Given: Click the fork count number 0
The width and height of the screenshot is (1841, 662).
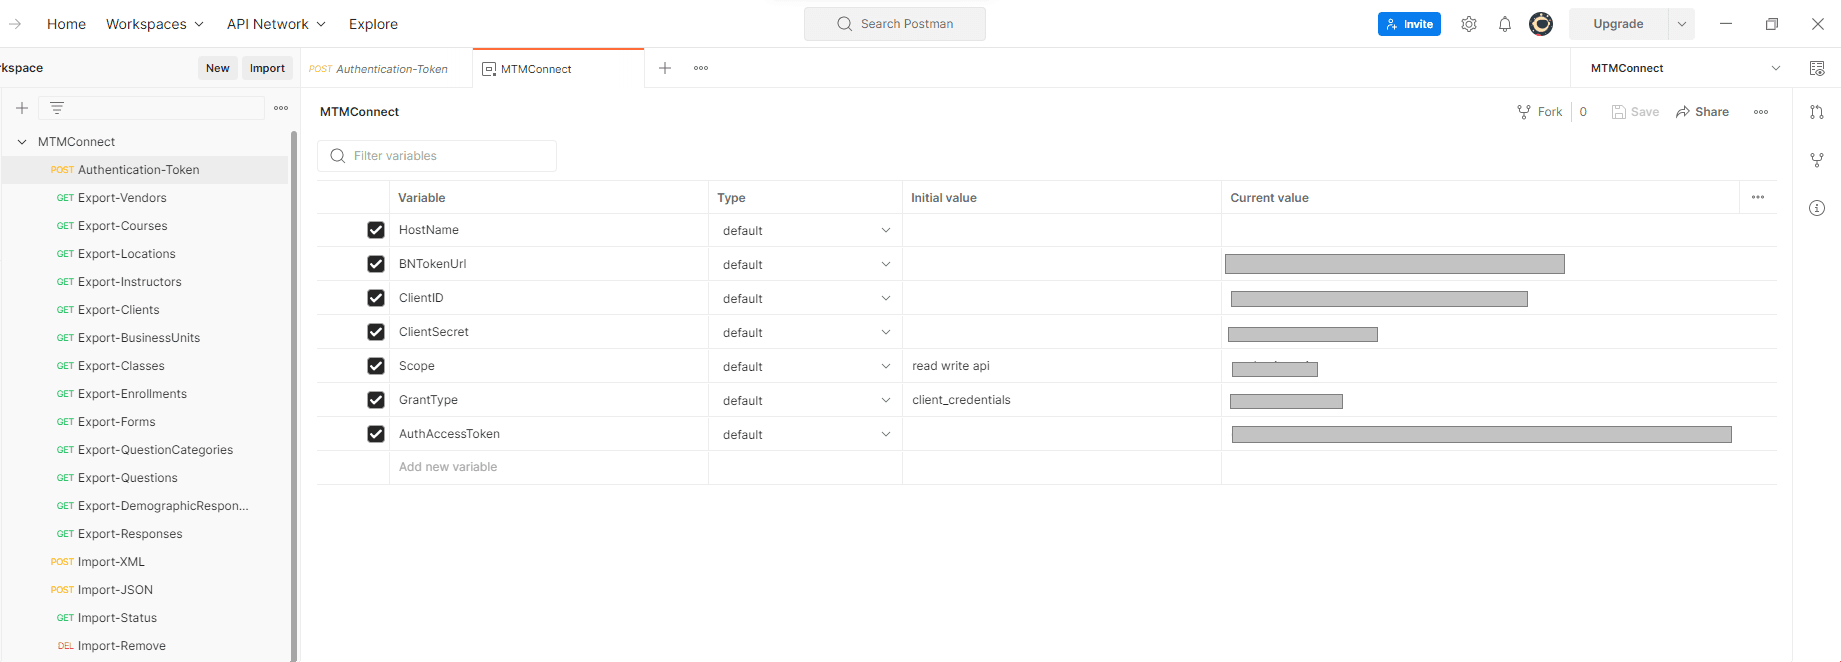Looking at the screenshot, I should click(x=1583, y=112).
